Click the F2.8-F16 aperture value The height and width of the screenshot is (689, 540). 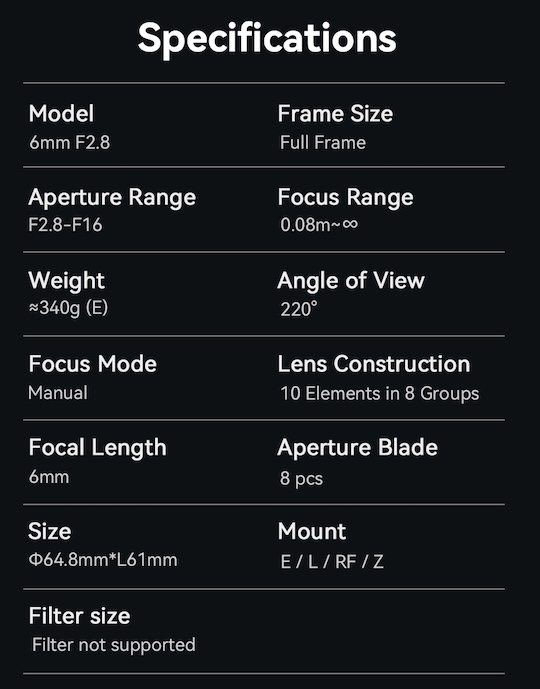pyautogui.click(x=65, y=225)
